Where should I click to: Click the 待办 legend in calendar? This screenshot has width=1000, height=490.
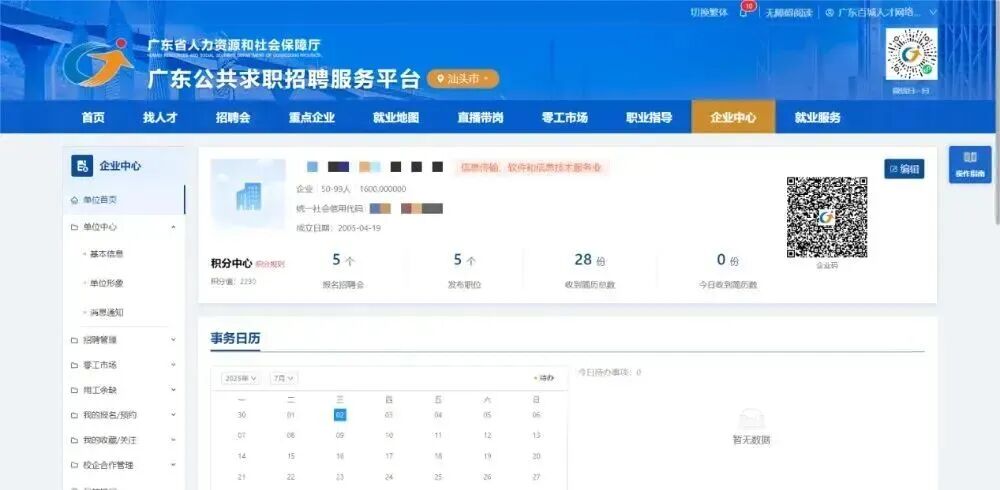click(544, 378)
